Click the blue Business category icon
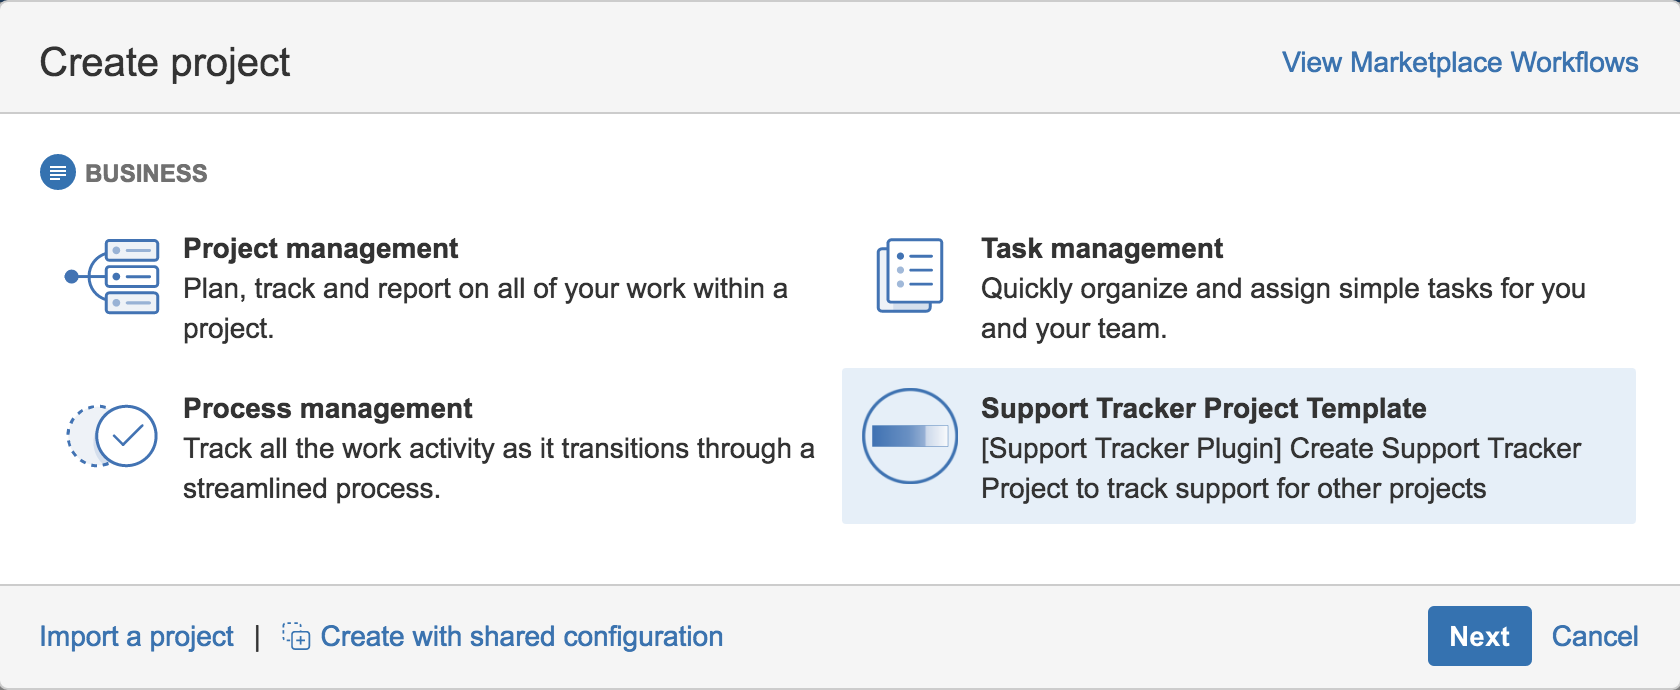The width and height of the screenshot is (1680, 690). click(x=58, y=173)
